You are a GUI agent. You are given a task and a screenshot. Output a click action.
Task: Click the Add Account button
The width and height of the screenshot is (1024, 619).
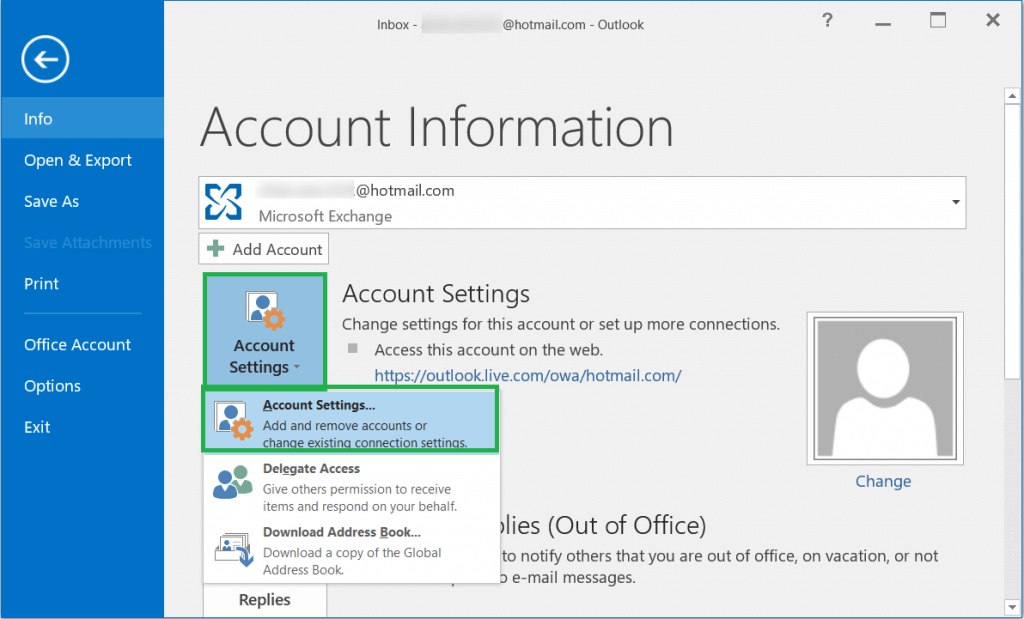[263, 248]
